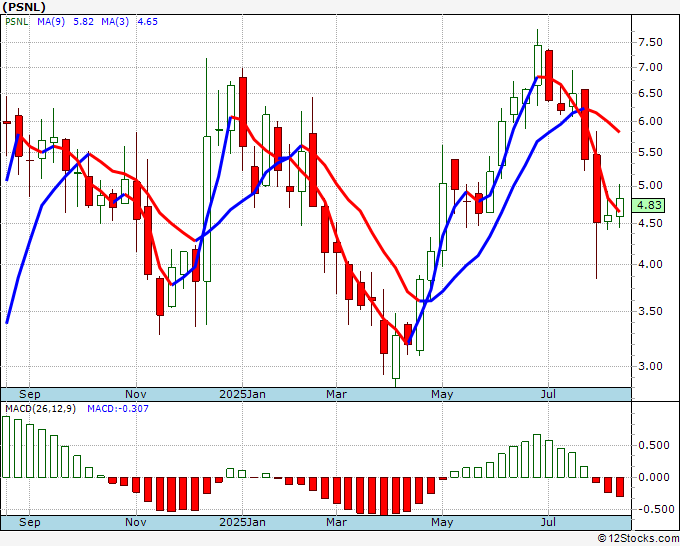Click the 7.00 price axis label

(650, 68)
